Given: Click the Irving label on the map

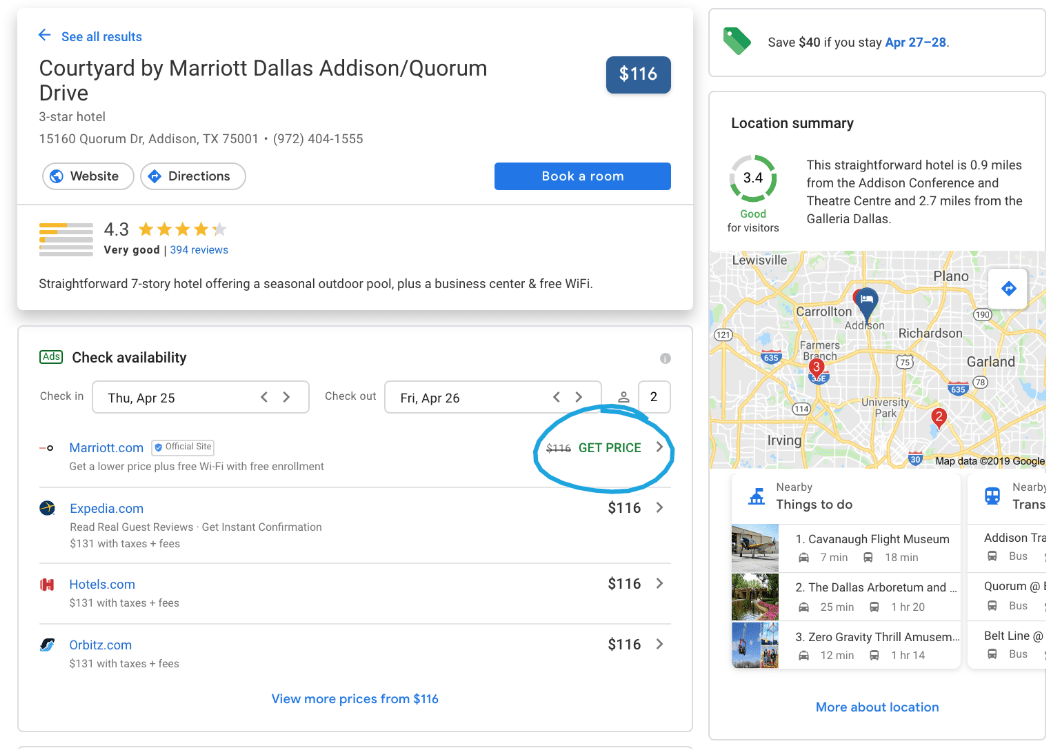Looking at the screenshot, I should click(x=784, y=441).
